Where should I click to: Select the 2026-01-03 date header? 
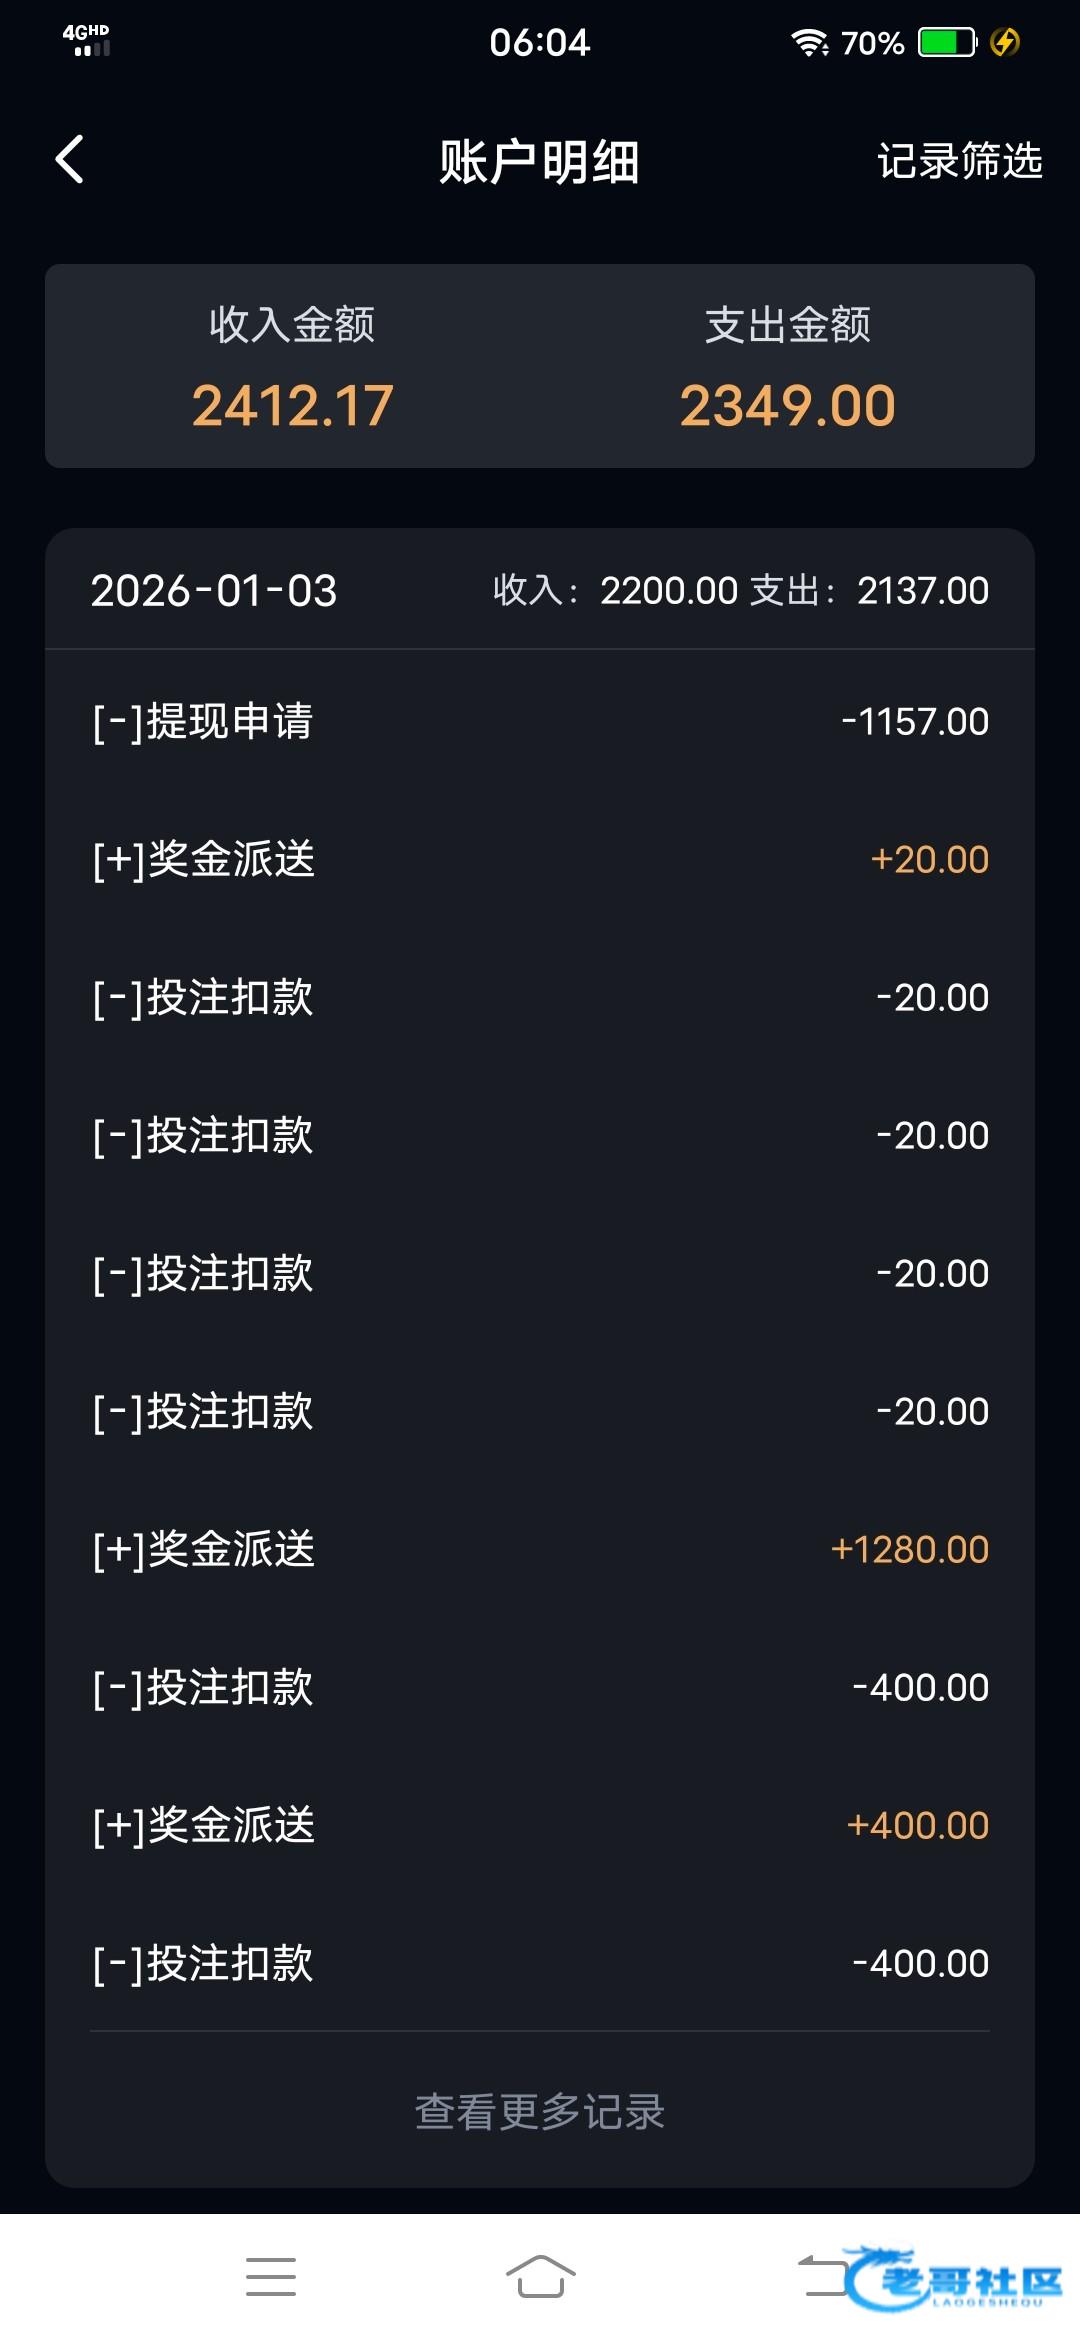pos(214,590)
